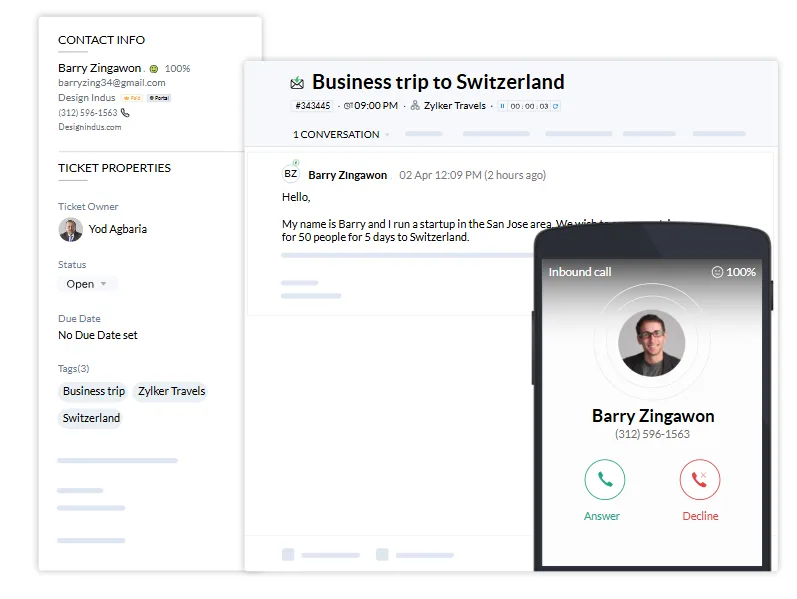
Task: Click the Paid badge beside Design Indus
Action: (132, 98)
